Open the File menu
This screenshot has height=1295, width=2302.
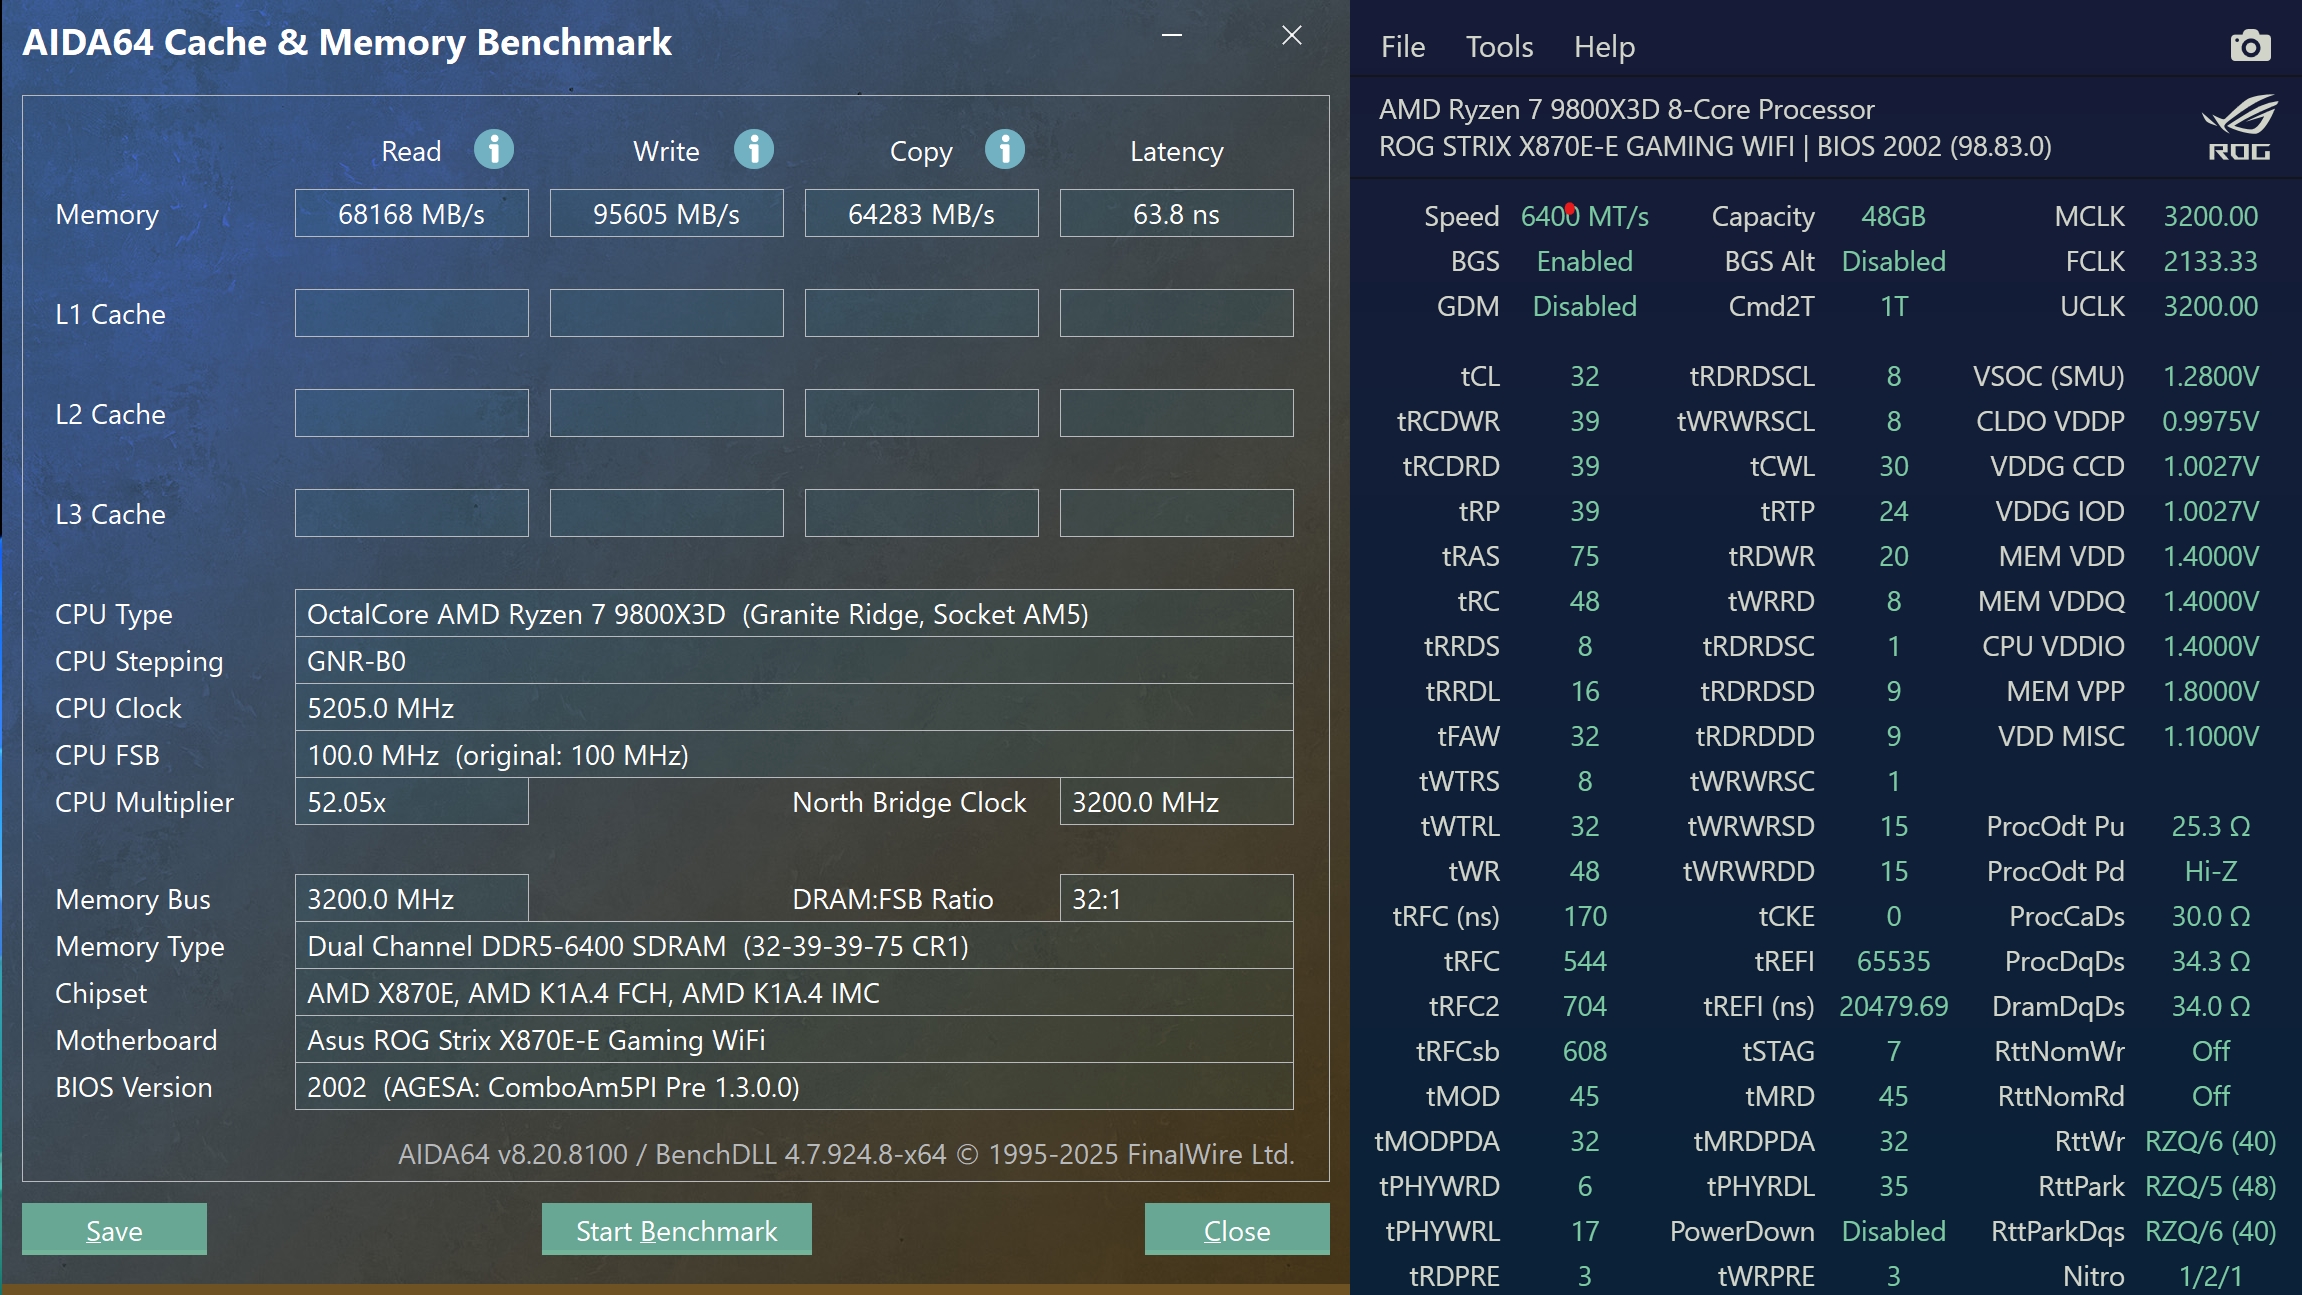coord(1403,46)
